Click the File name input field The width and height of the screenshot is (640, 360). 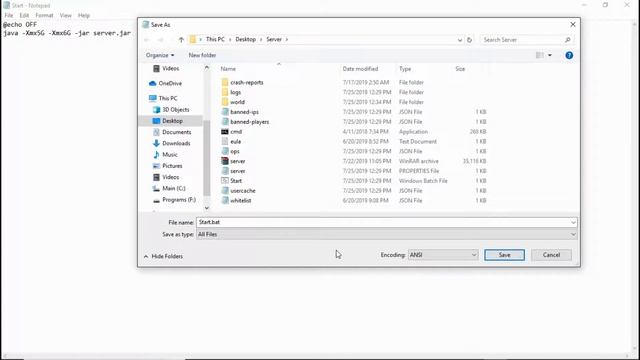pos(383,222)
